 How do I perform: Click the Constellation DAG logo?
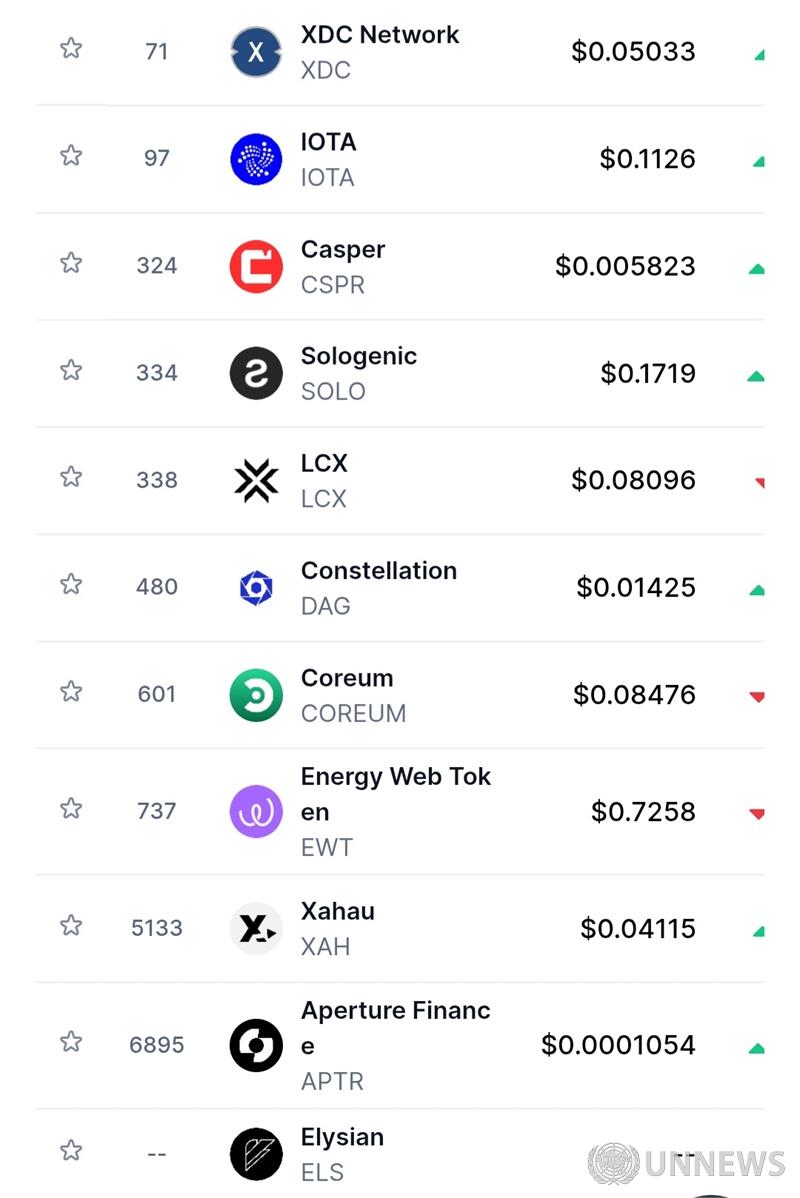(256, 587)
